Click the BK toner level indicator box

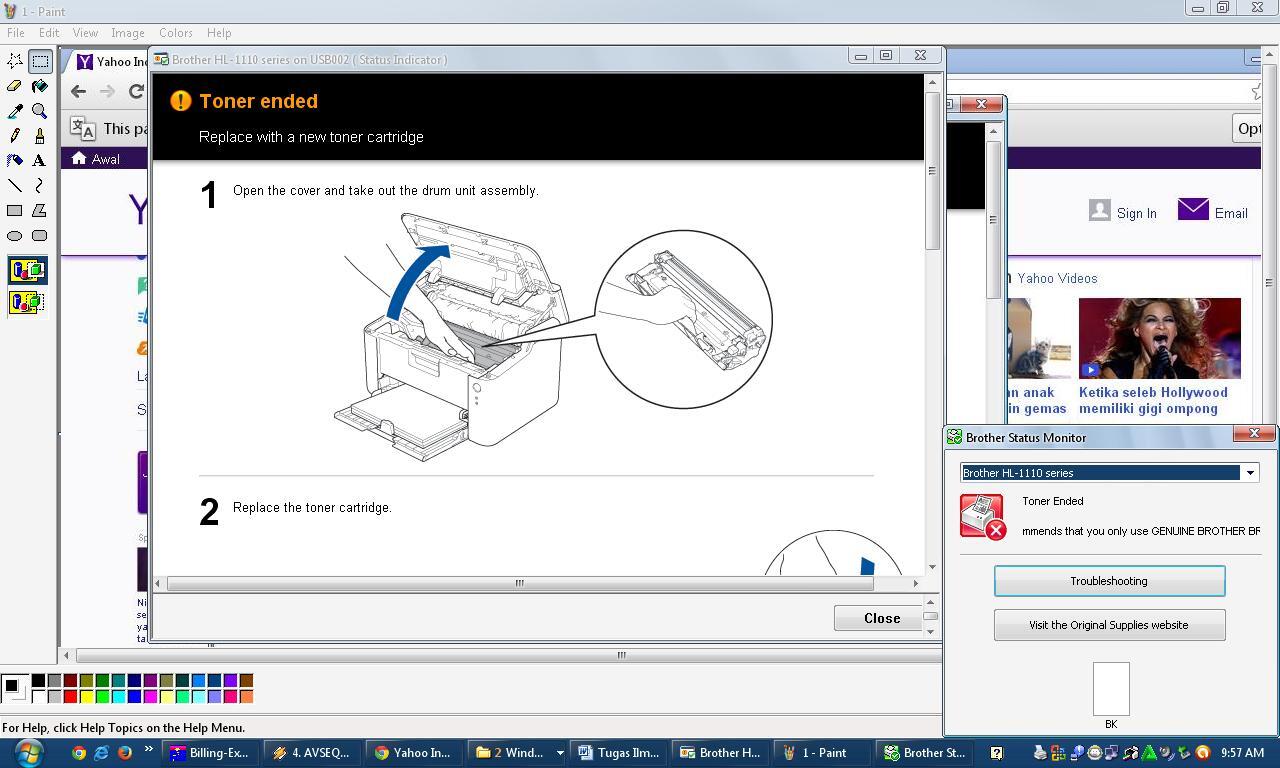(x=1111, y=688)
